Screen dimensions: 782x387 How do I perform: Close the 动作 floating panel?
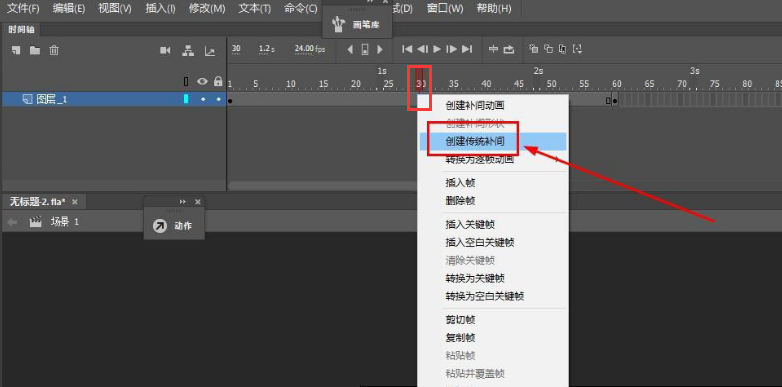coord(197,201)
